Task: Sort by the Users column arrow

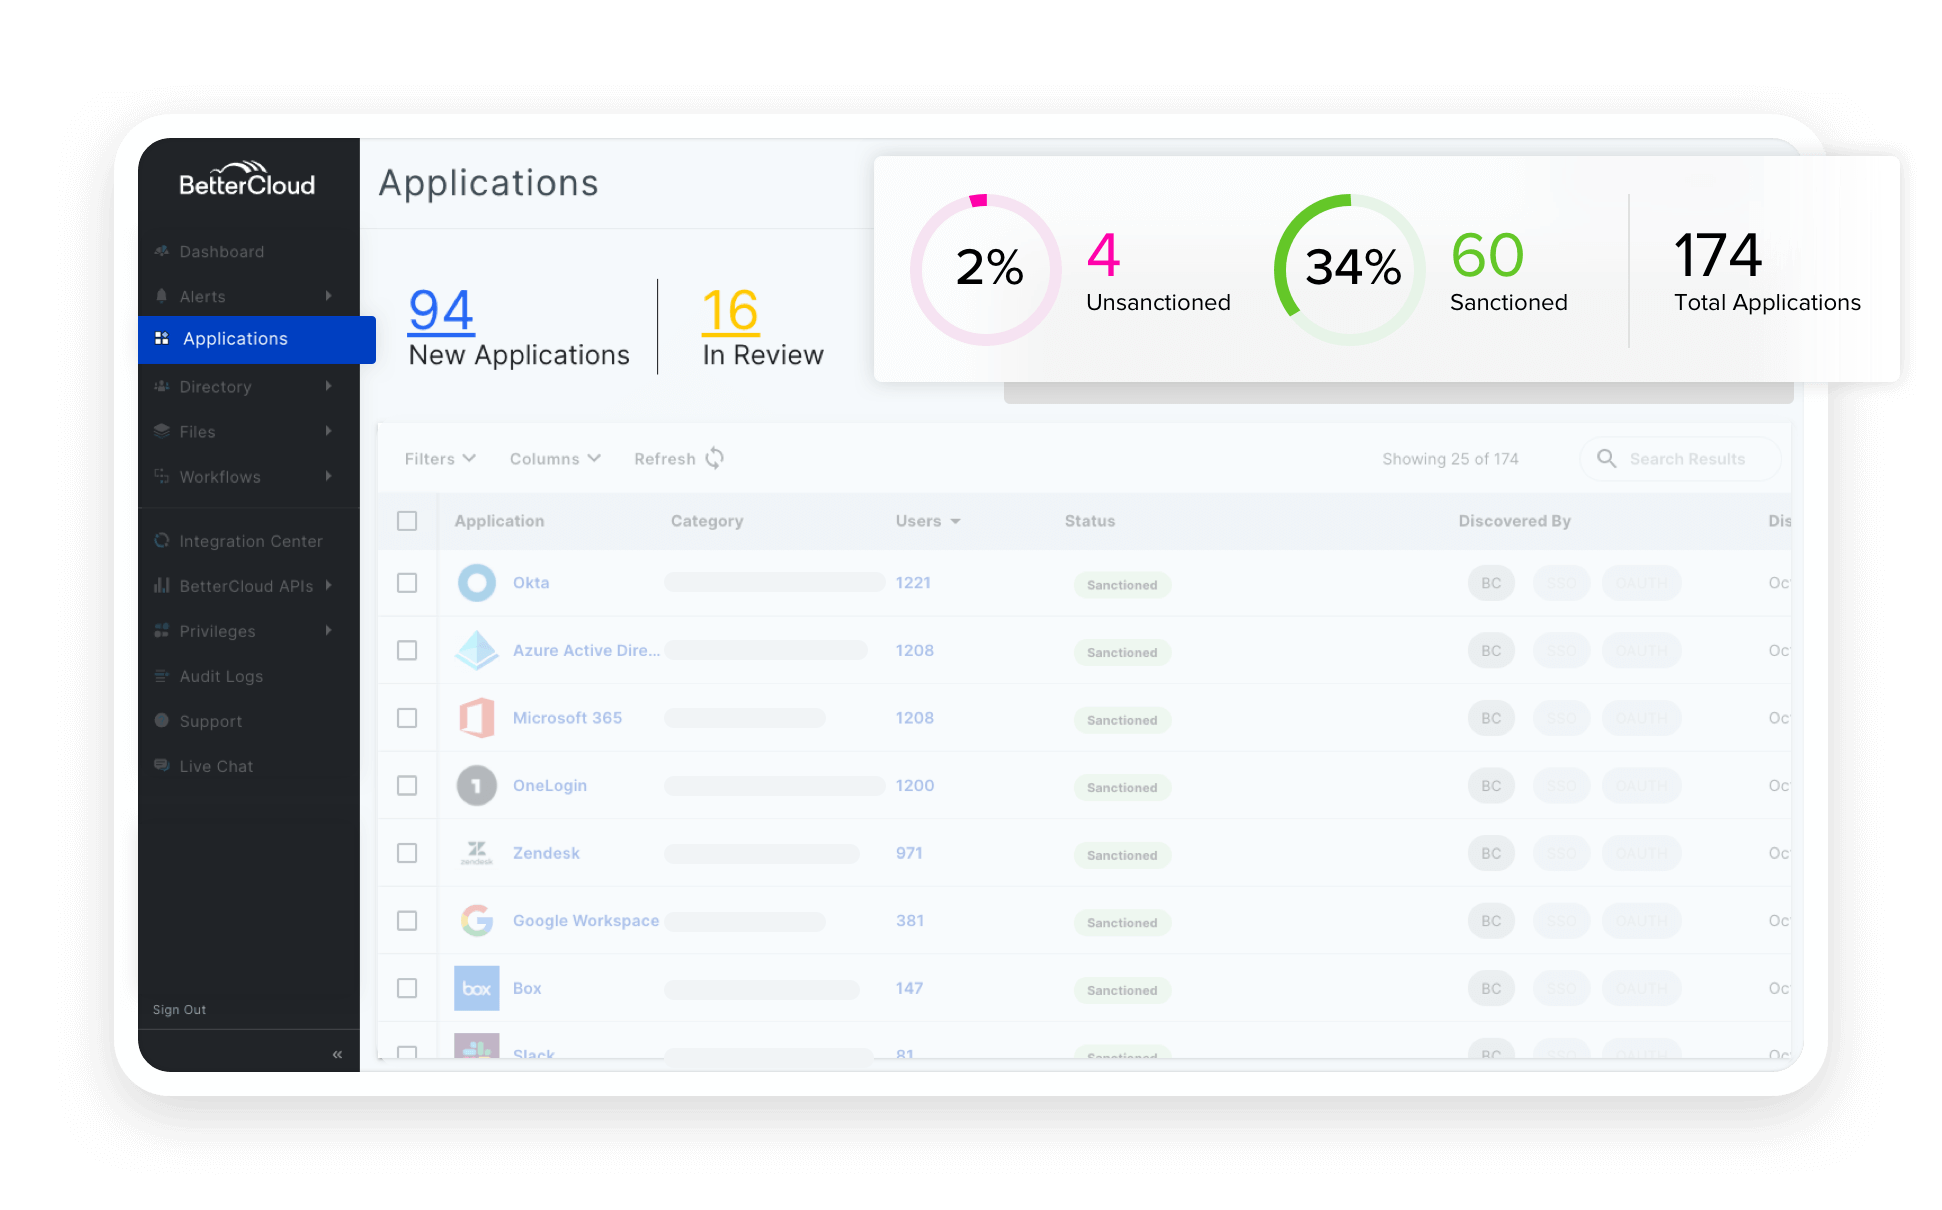Action: click(955, 522)
